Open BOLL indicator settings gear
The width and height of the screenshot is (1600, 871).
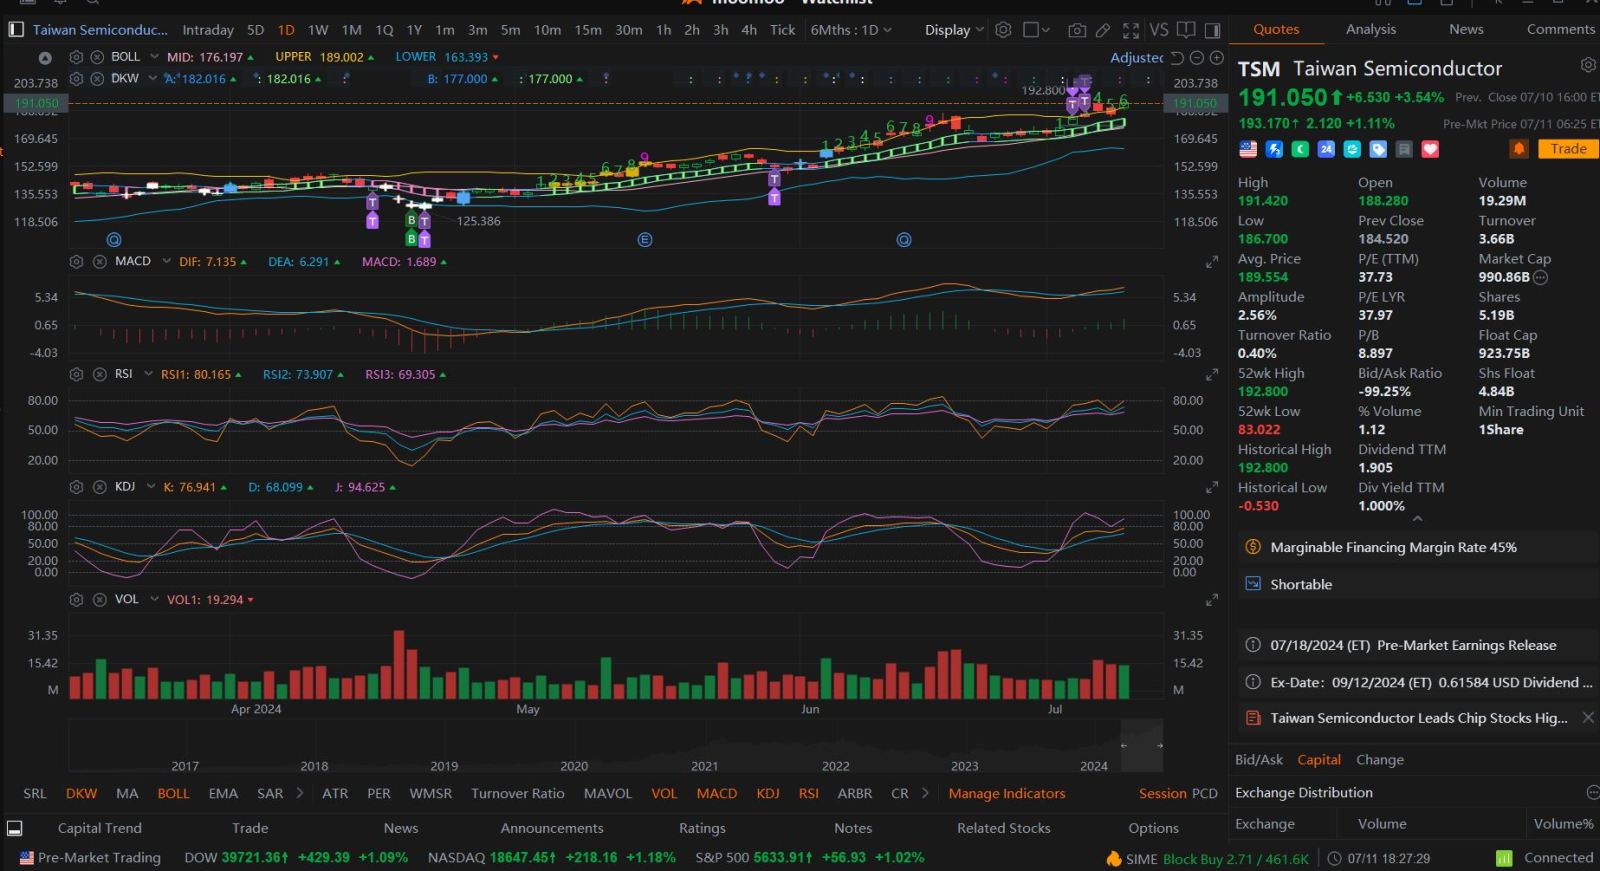pyautogui.click(x=76, y=57)
